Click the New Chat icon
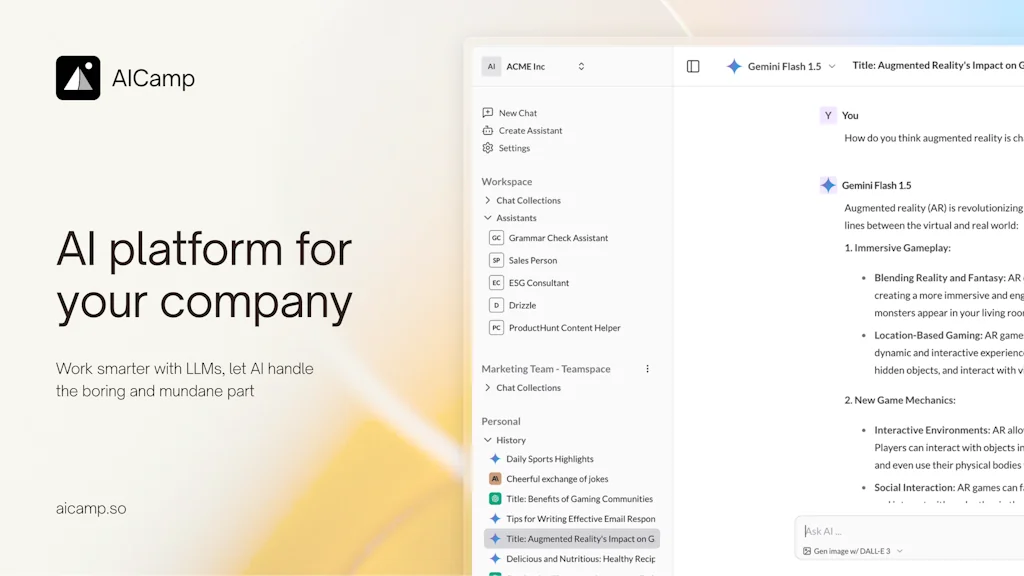The width and height of the screenshot is (1024, 576). point(488,112)
